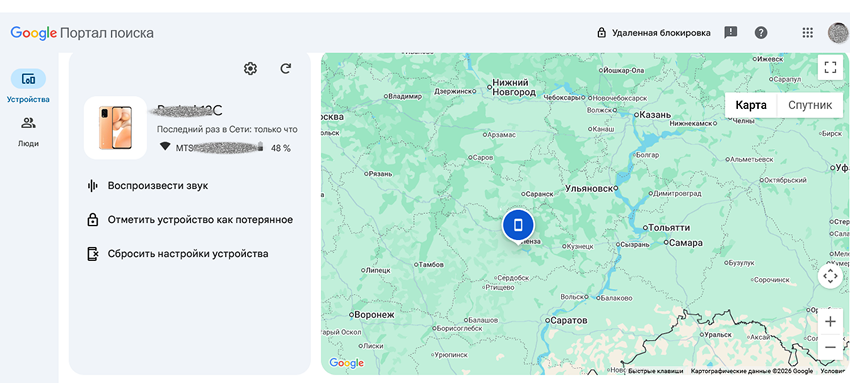Send feedback via the exclamation icon
Viewport: 850px width, 383px height.
[731, 33]
